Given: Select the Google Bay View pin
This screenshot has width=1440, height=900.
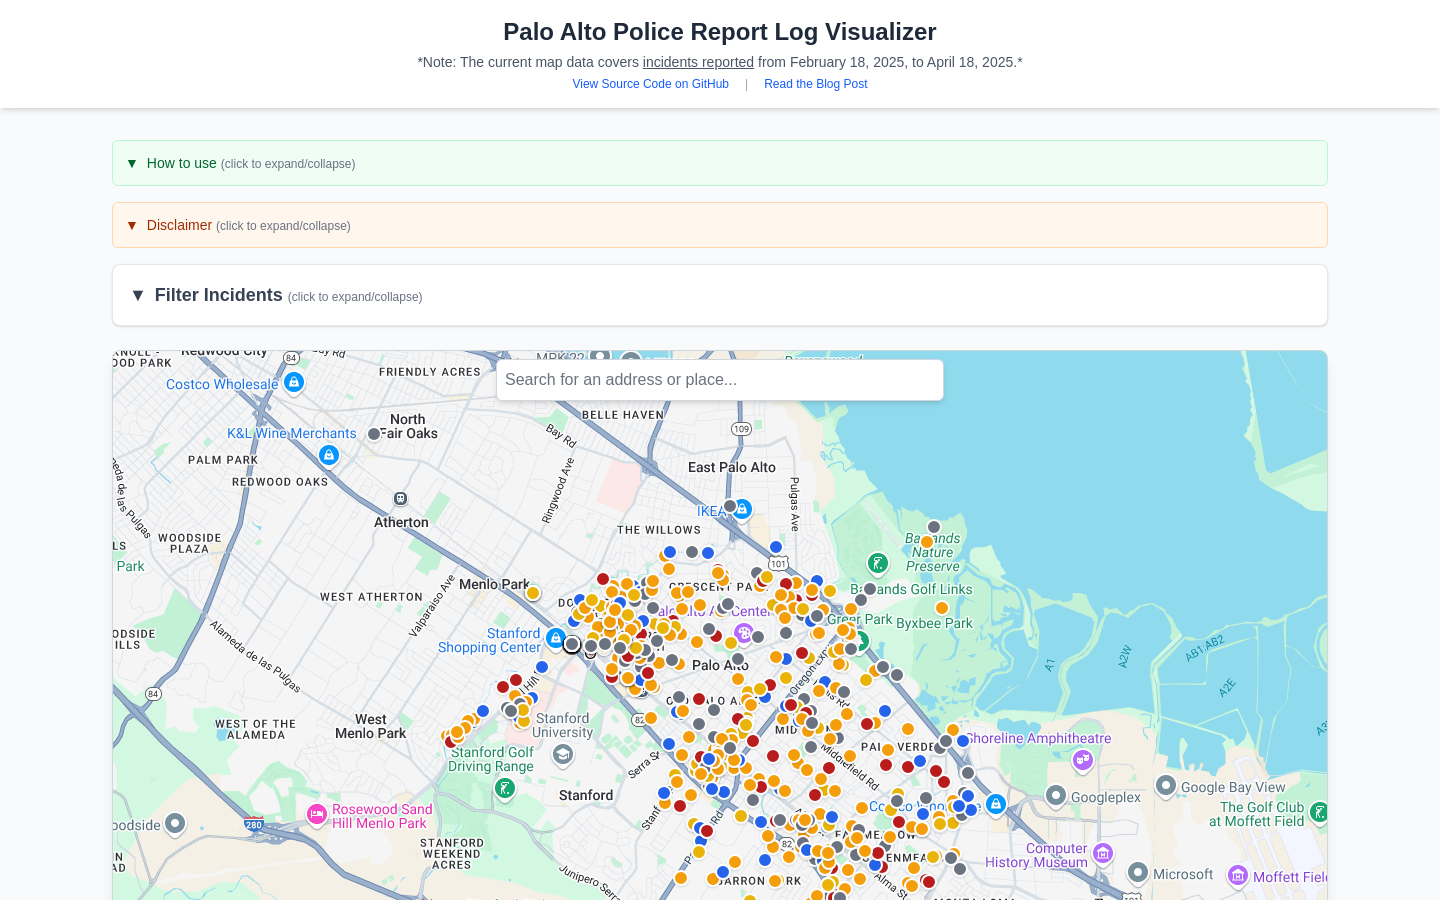Looking at the screenshot, I should click(x=1166, y=786).
